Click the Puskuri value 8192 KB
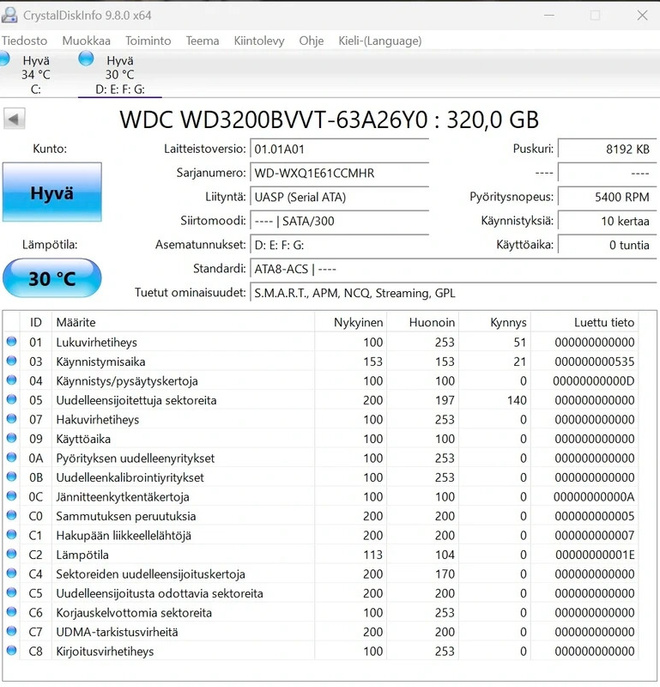660x687 pixels. [x=607, y=149]
